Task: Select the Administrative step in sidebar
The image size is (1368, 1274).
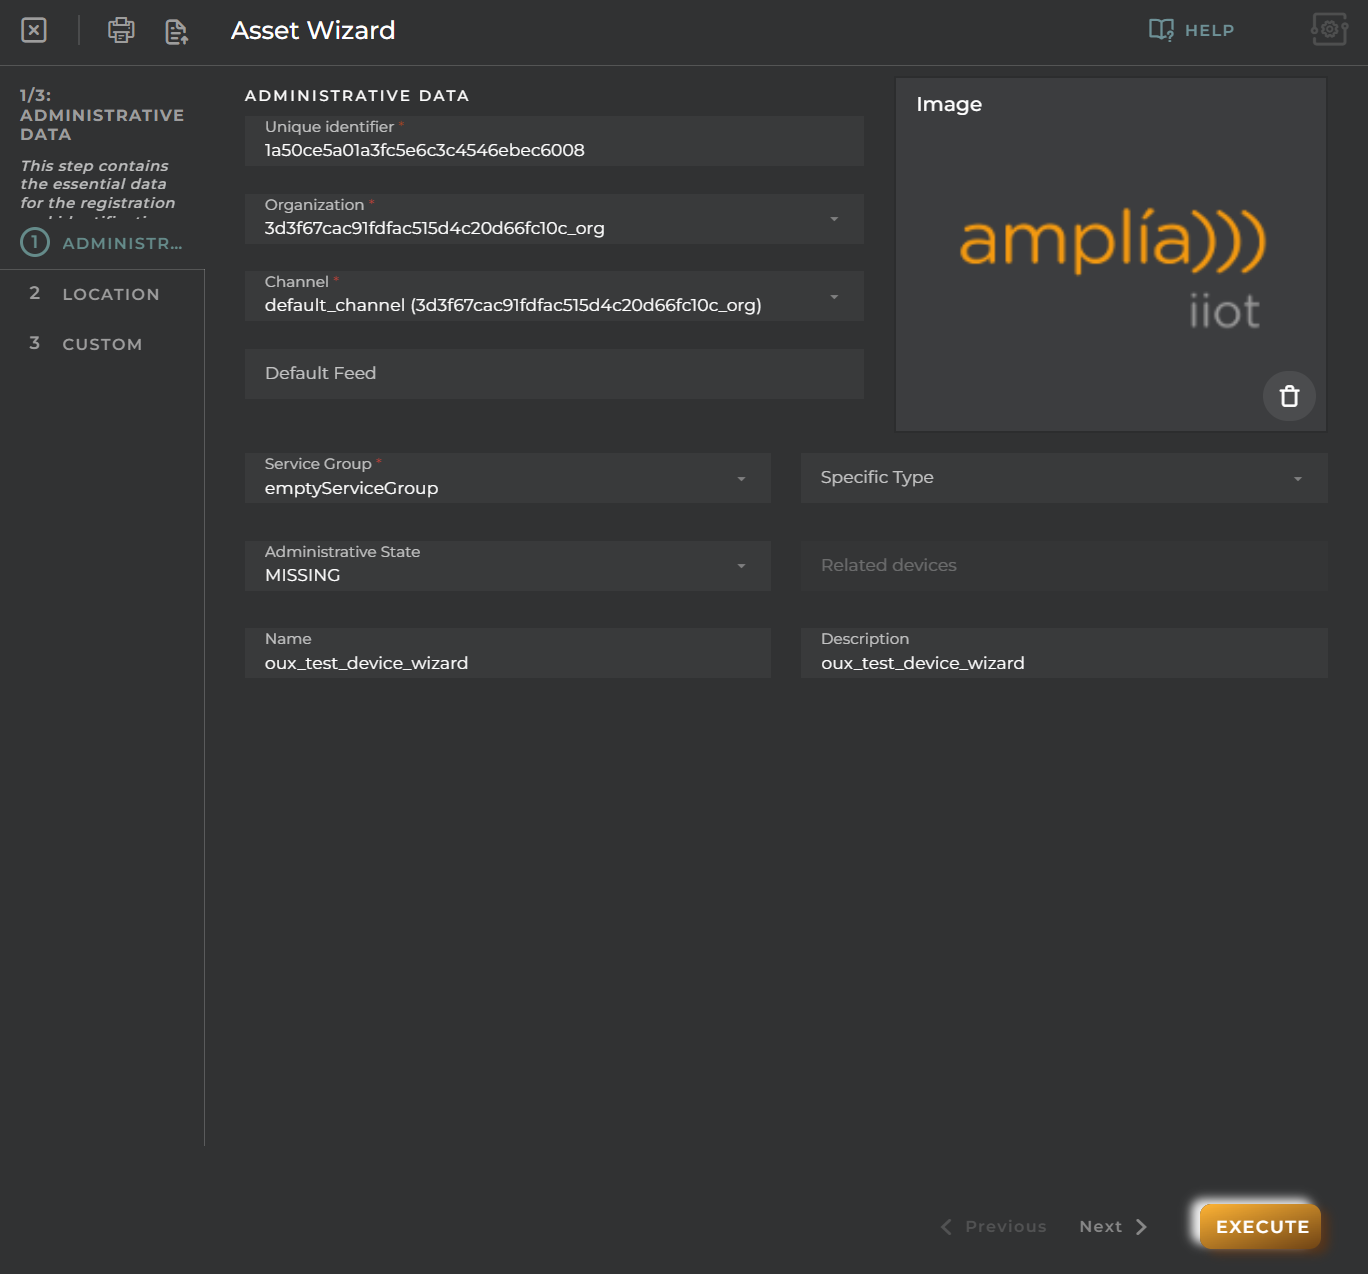Action: [102, 243]
